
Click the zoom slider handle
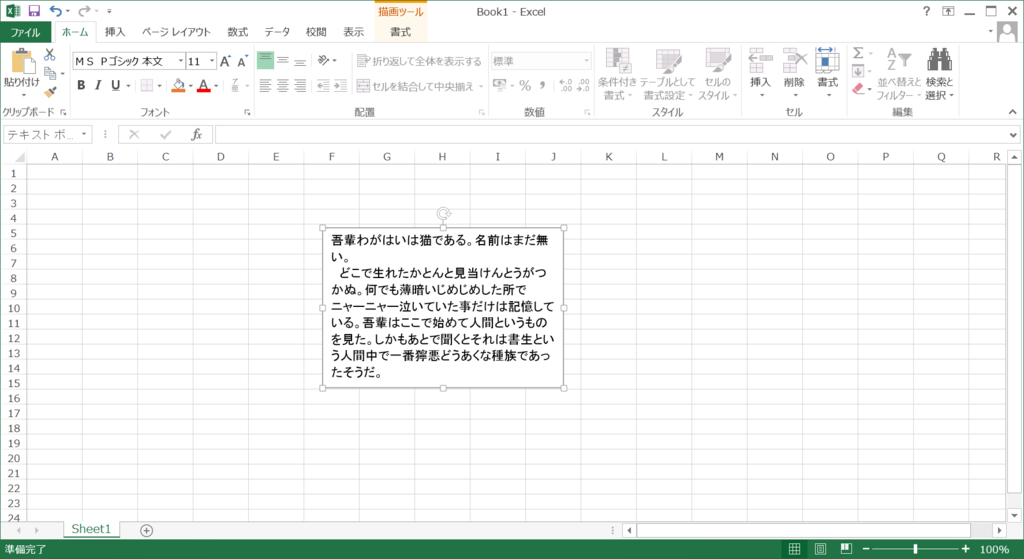click(915, 549)
